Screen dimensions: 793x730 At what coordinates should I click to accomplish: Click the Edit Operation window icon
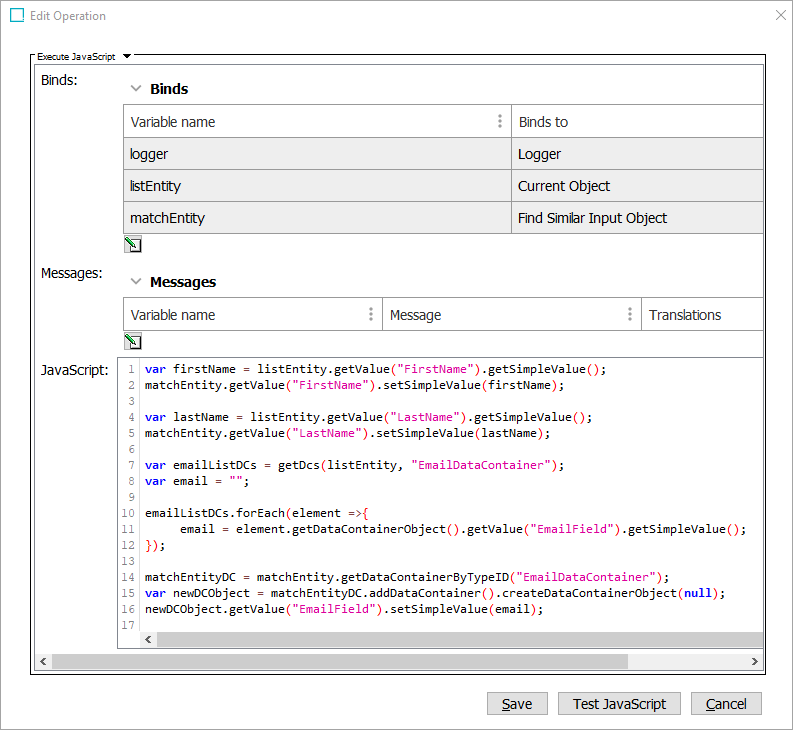point(17,16)
